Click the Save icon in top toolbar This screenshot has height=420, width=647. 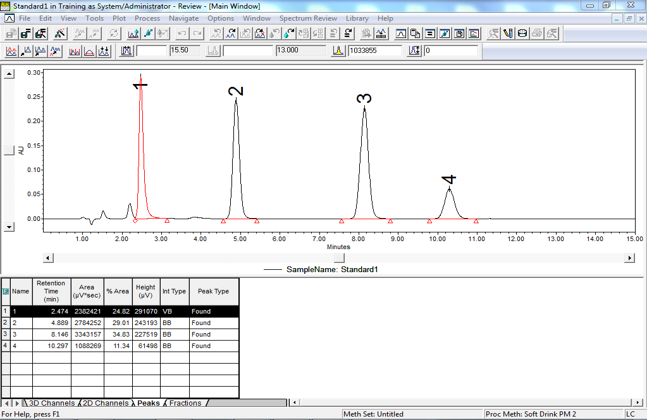tap(26, 33)
